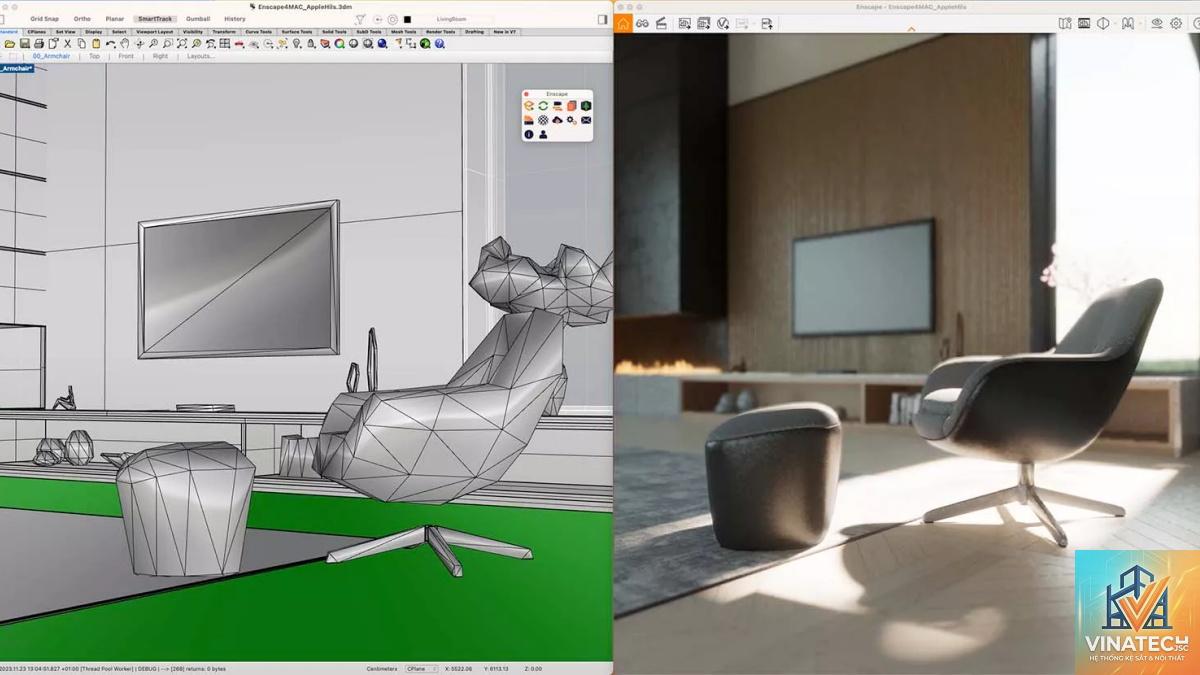Click the orange home icon in Enscape
The width and height of the screenshot is (1200, 675).
tap(623, 23)
